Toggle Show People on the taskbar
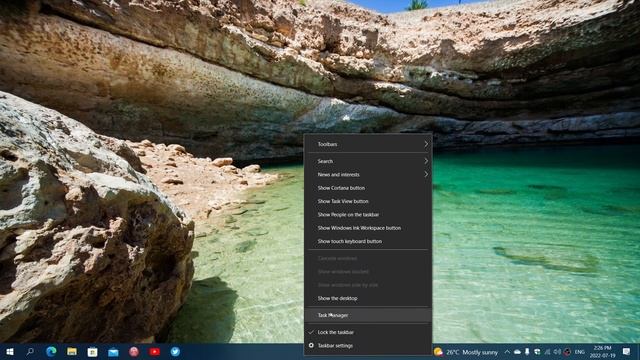640x360 pixels. (x=368, y=214)
